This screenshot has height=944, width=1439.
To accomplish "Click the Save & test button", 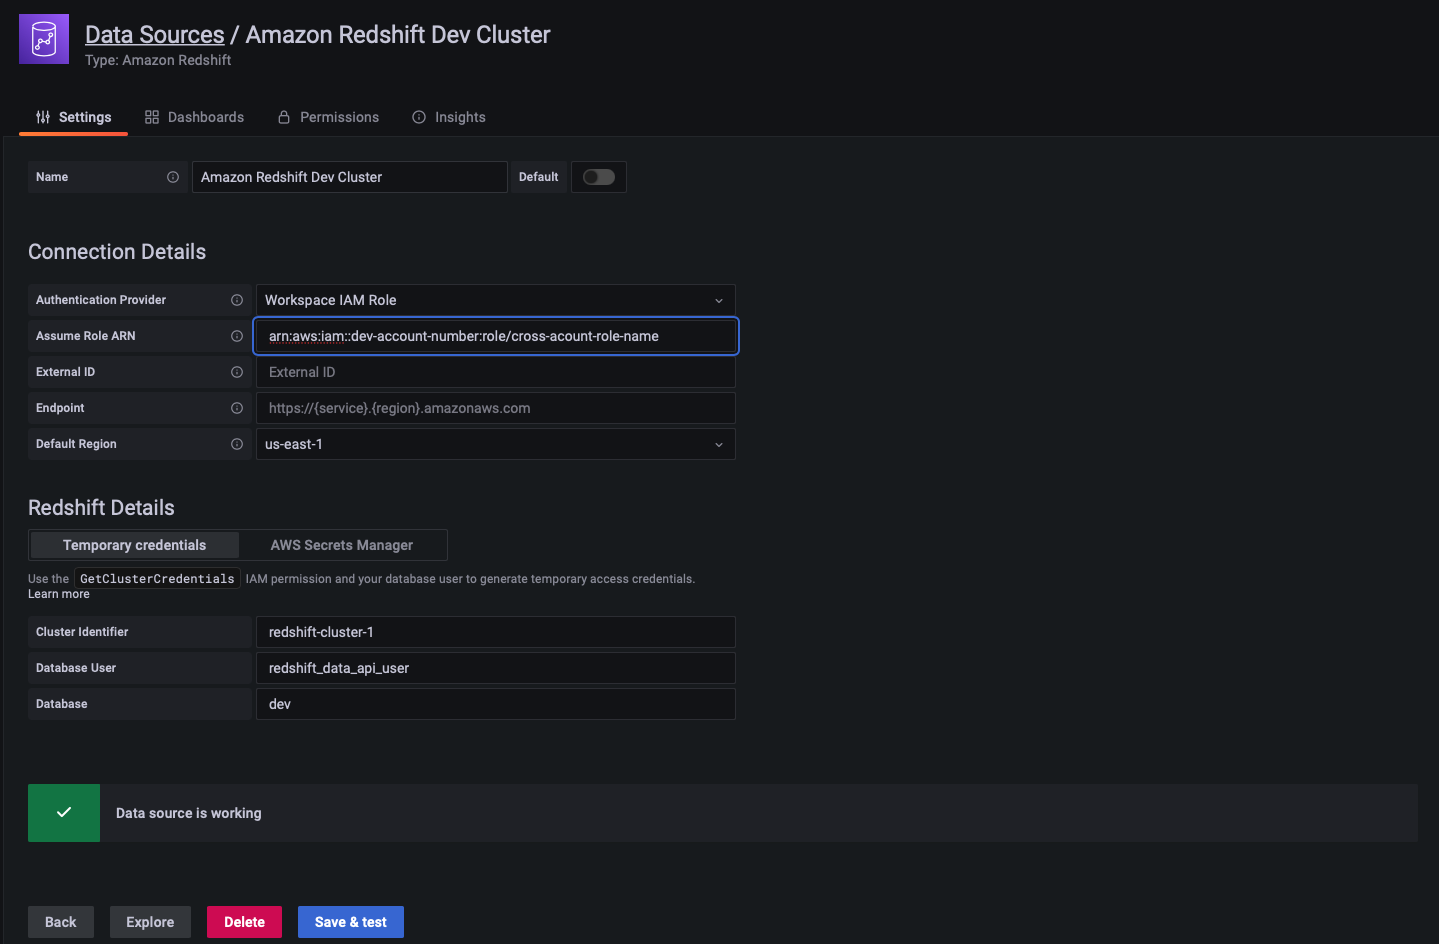I will pos(351,922).
